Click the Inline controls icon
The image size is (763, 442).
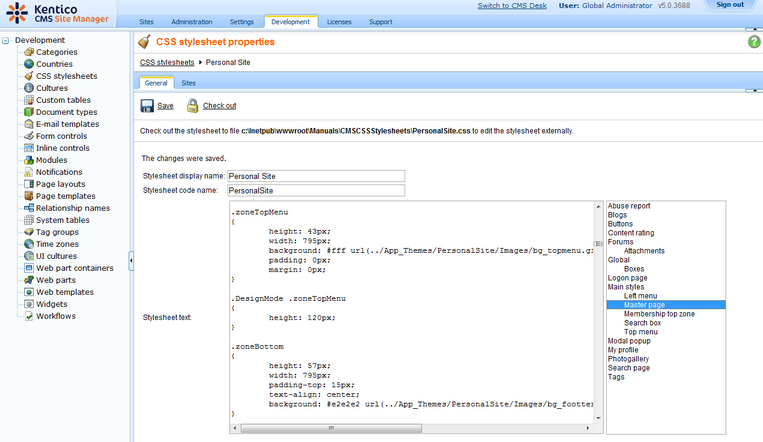(x=29, y=148)
